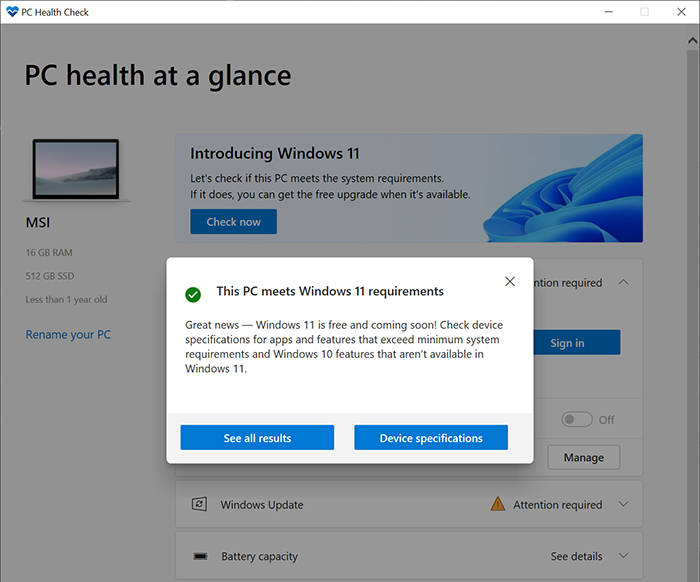Close the PC Health Check window

pos(681,12)
